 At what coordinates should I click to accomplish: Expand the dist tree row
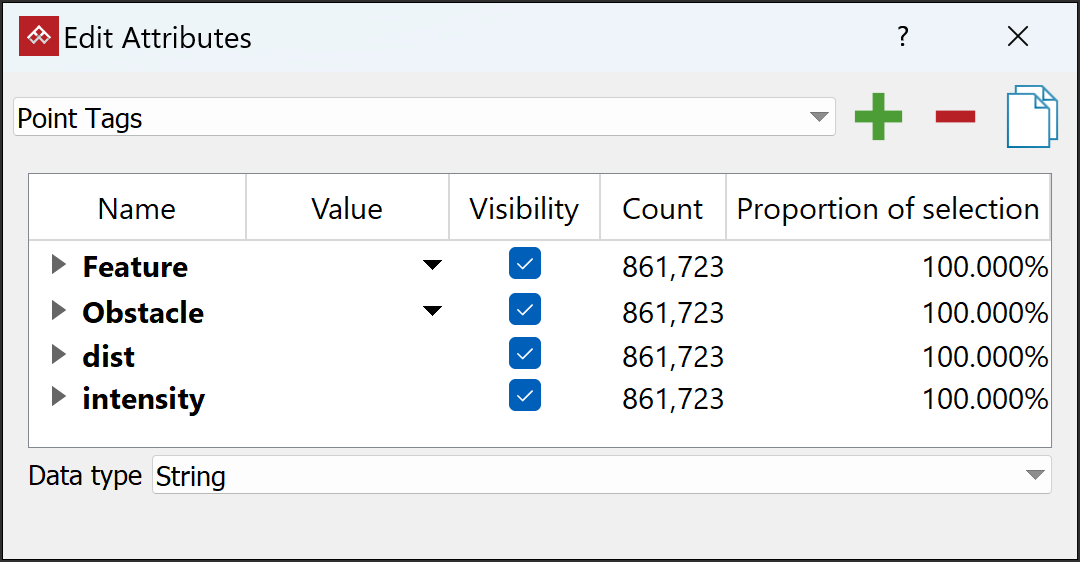(59, 355)
